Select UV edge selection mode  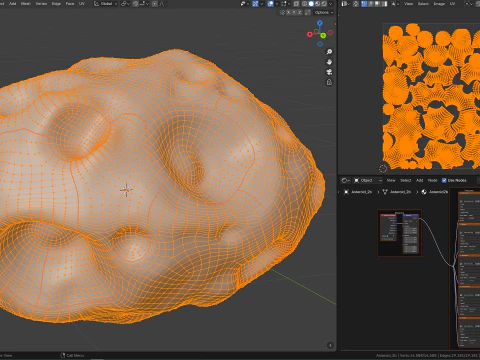pyautogui.click(x=370, y=4)
